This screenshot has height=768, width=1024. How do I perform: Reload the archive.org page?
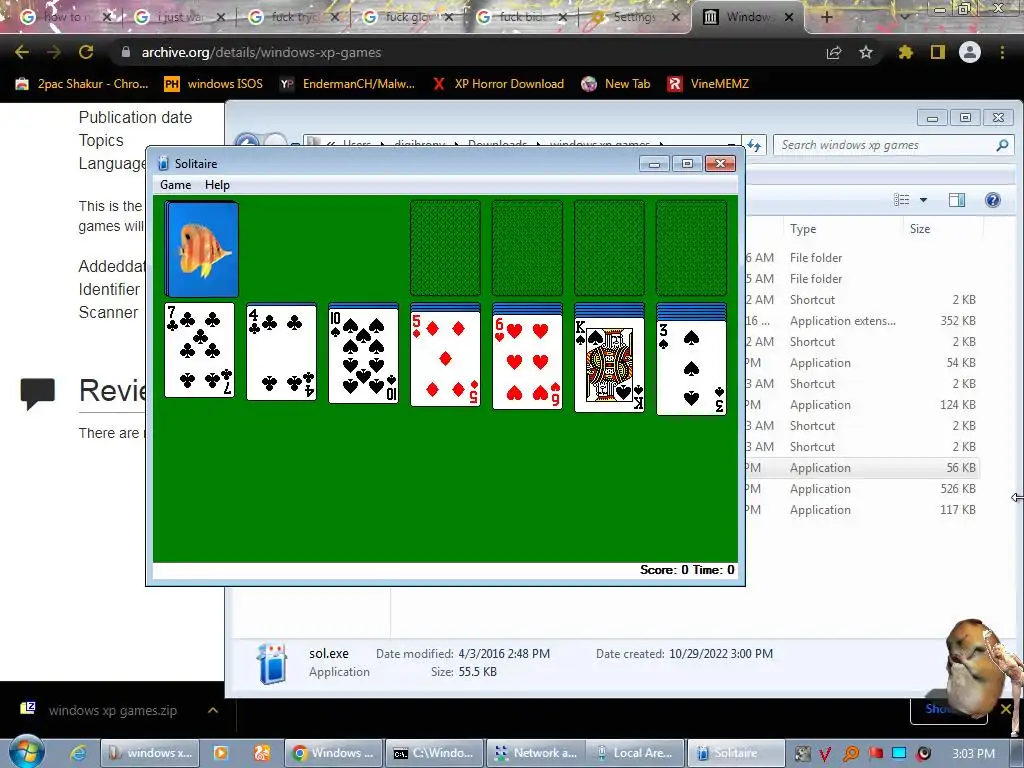tap(86, 52)
